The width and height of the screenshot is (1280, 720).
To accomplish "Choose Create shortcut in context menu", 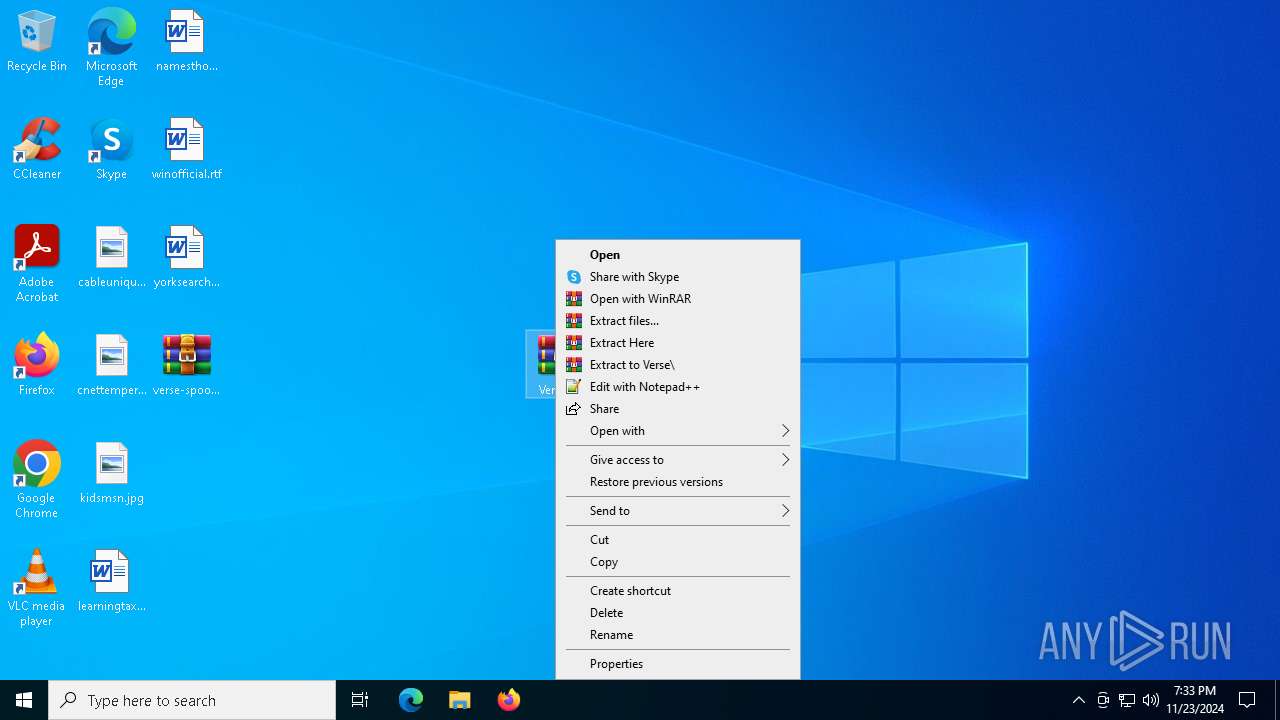I will 678,591.
